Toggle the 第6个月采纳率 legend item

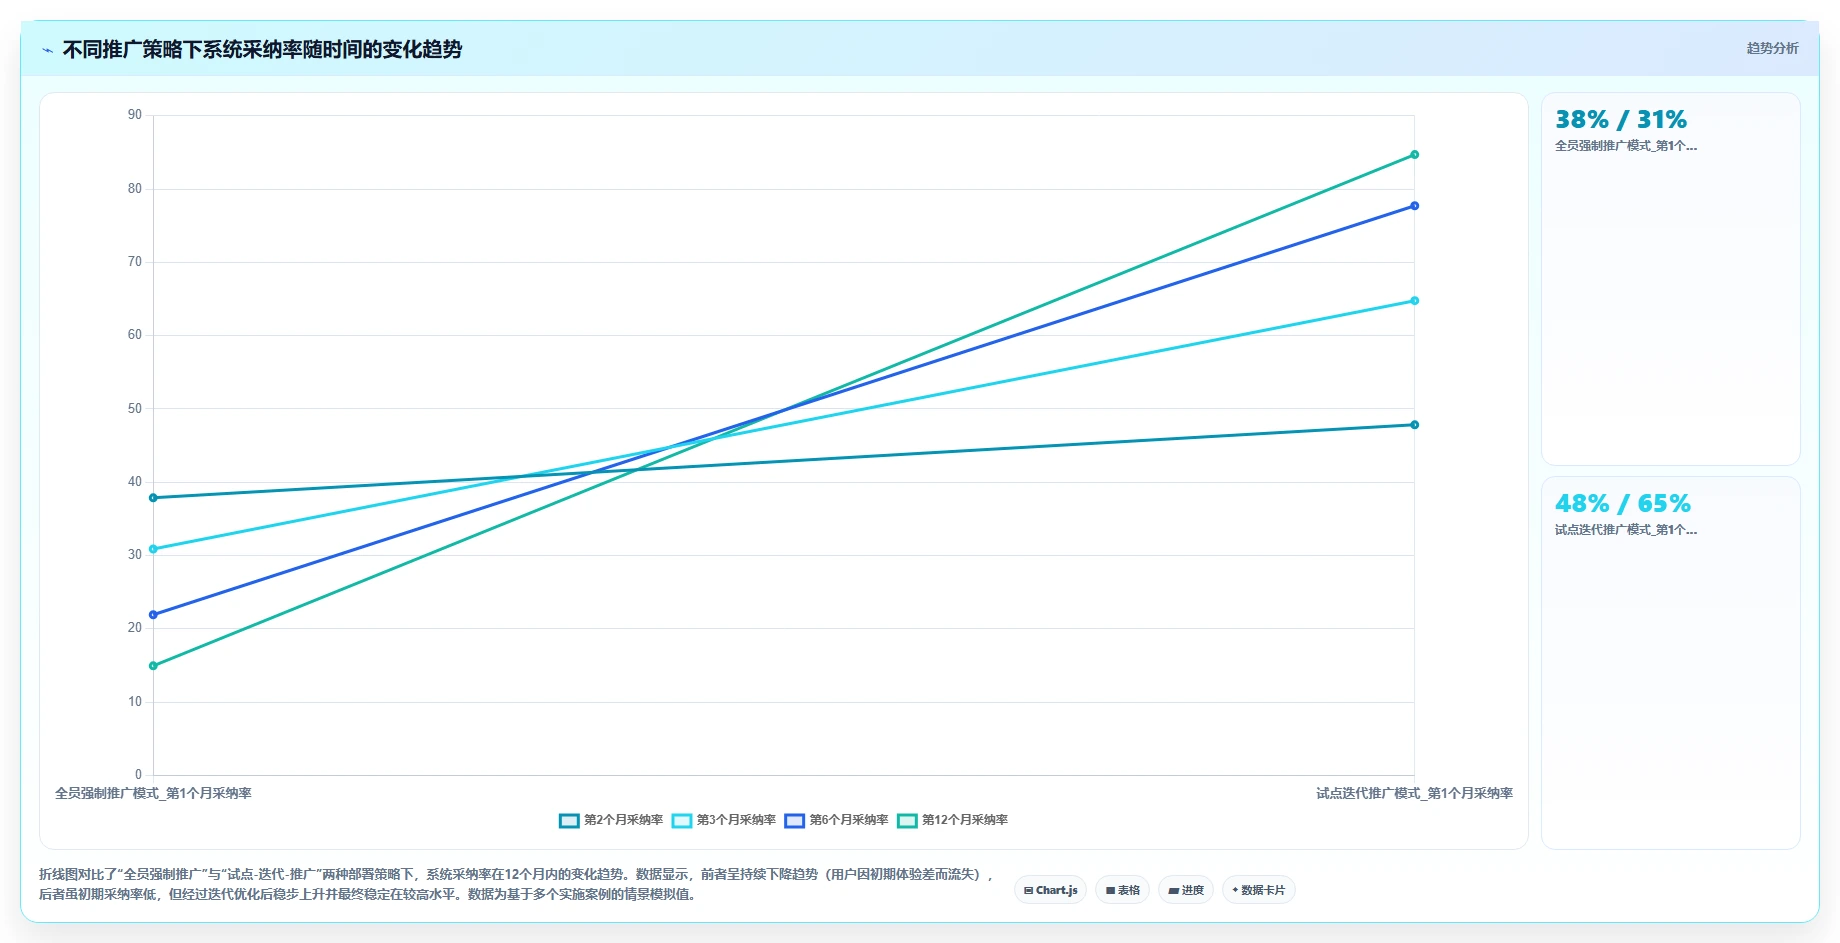(837, 820)
